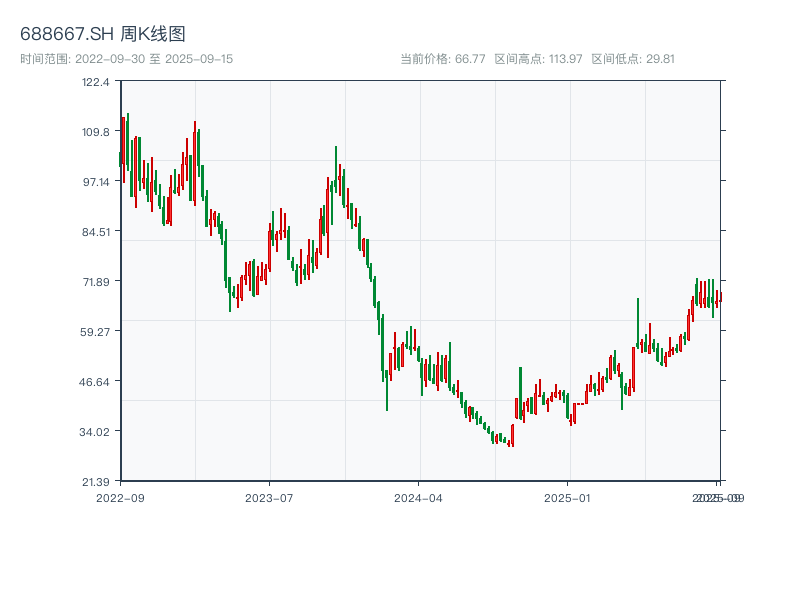The image size is (800, 600).
Task: Click the 当前价格: 66.77 label
Action: click(x=442, y=59)
